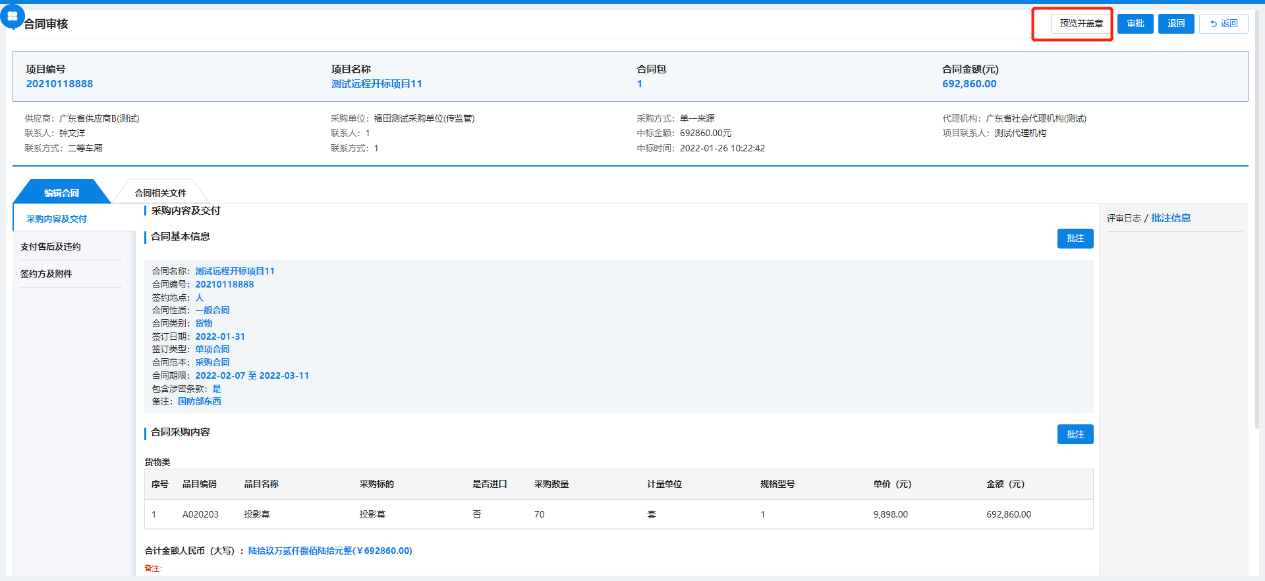Screen dimensions: 1265x581
Task: Click row 1 projector item A020203
Action: point(200,515)
